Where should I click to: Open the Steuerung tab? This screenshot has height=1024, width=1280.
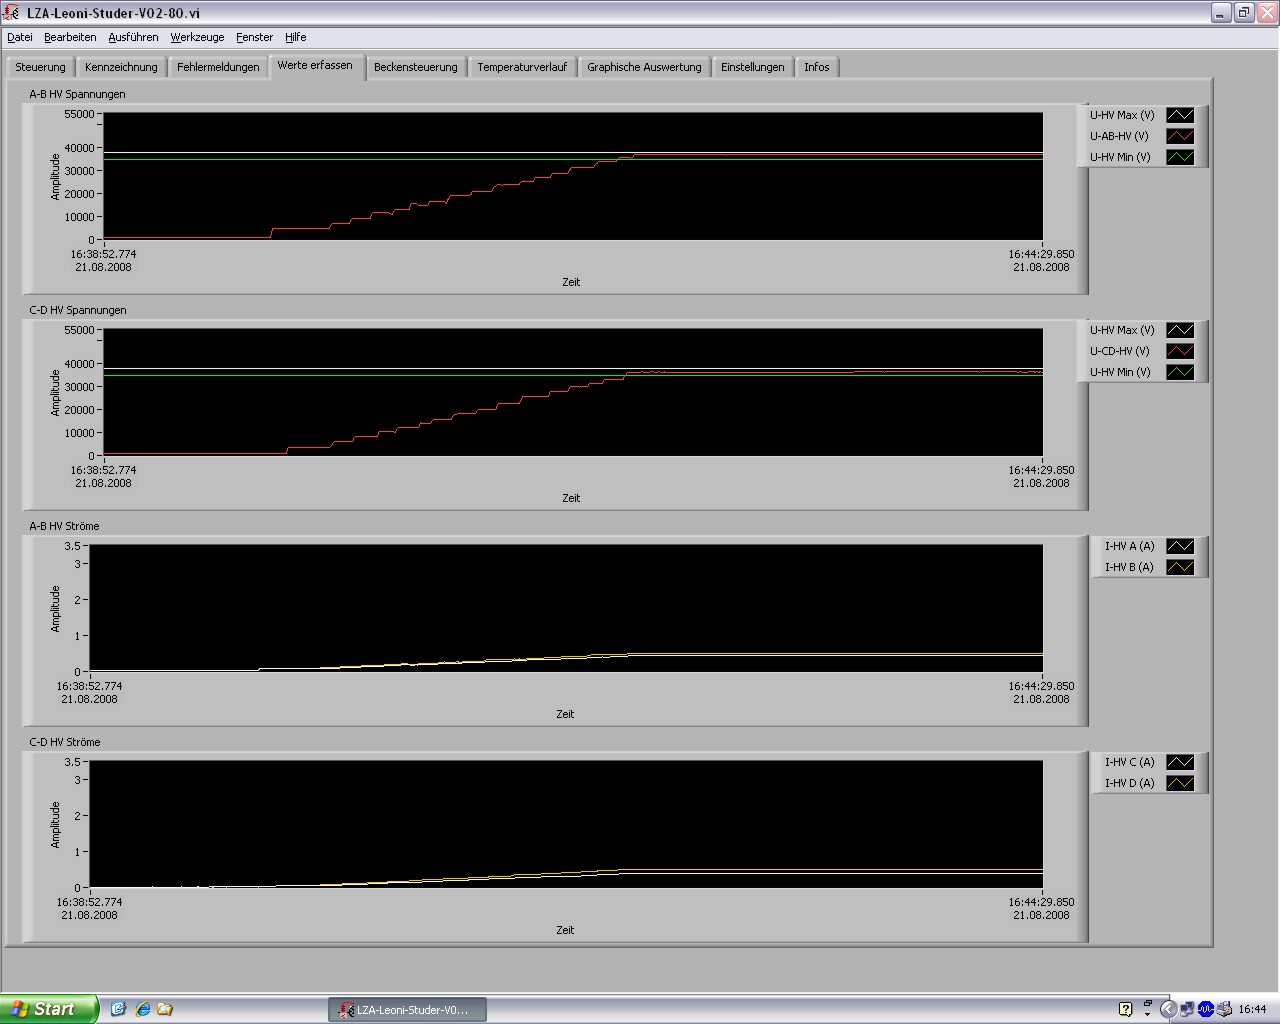pos(40,67)
